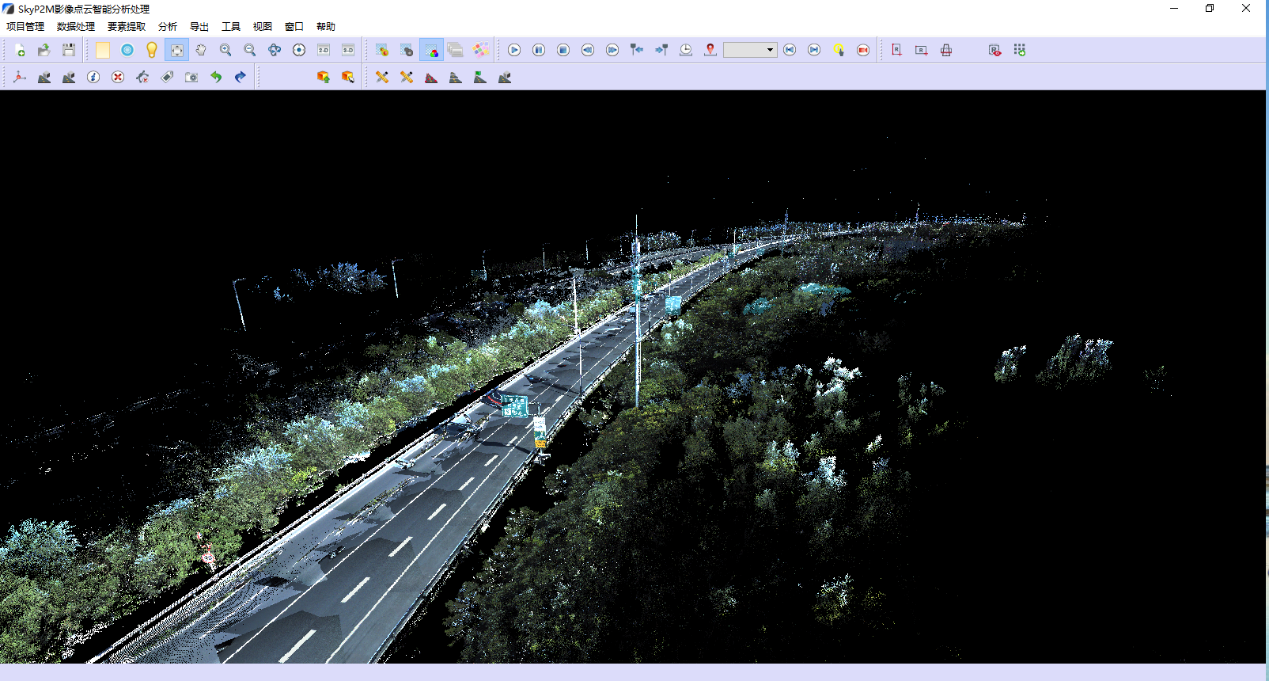The image size is (1269, 681).
Task: Click the red R page icon
Action: click(x=897, y=50)
